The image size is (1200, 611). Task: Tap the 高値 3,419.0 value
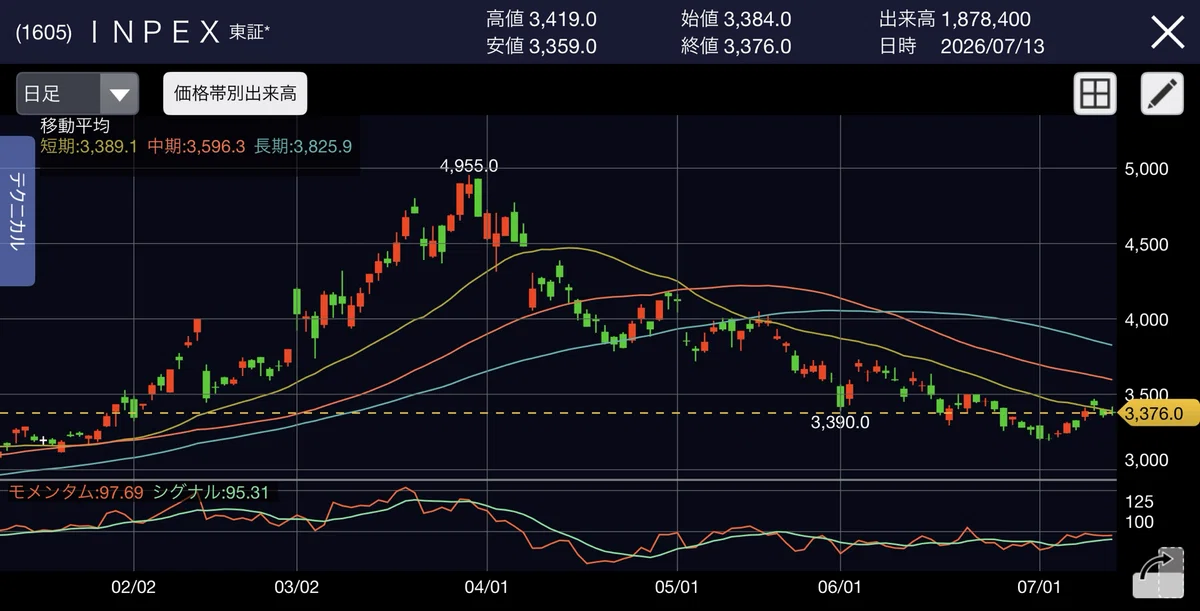tap(541, 20)
